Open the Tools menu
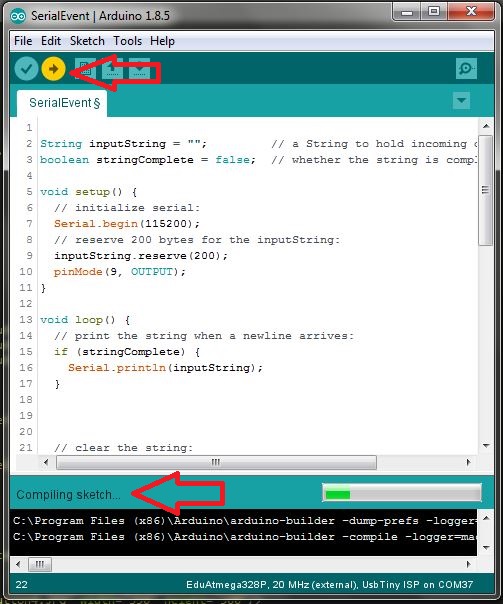503x604 pixels. (x=127, y=41)
